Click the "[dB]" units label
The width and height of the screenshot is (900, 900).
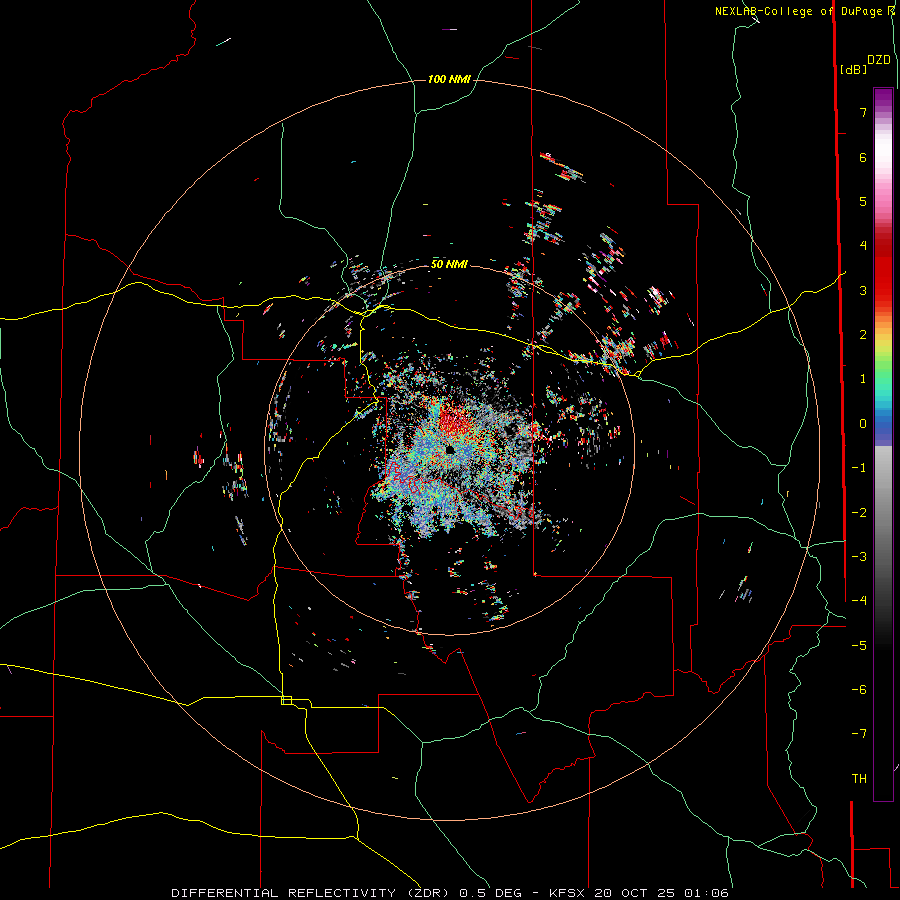pyautogui.click(x=853, y=69)
